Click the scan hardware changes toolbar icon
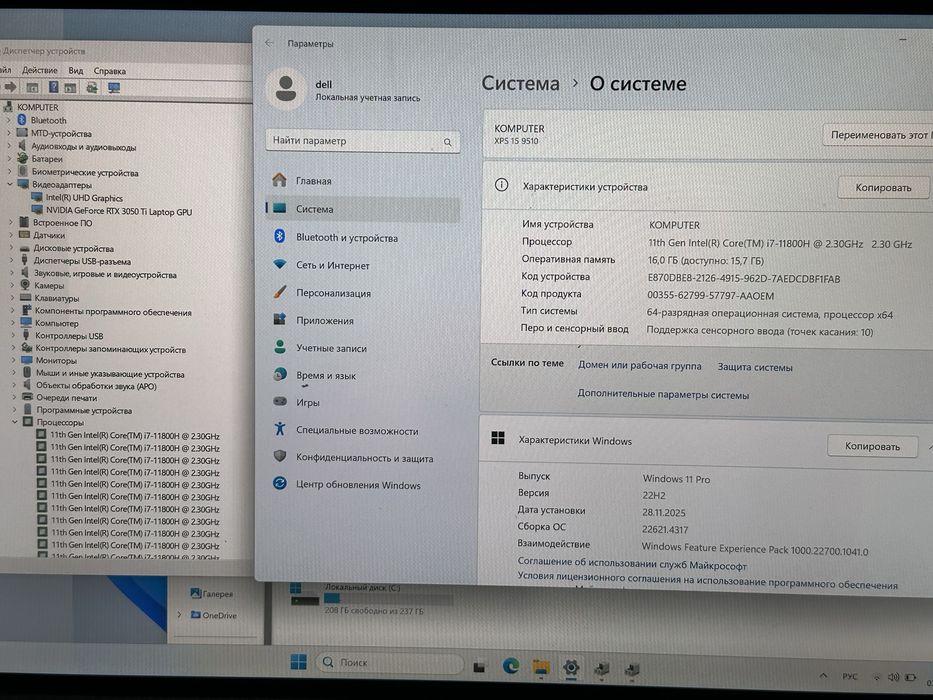The width and height of the screenshot is (933, 700). [x=92, y=88]
